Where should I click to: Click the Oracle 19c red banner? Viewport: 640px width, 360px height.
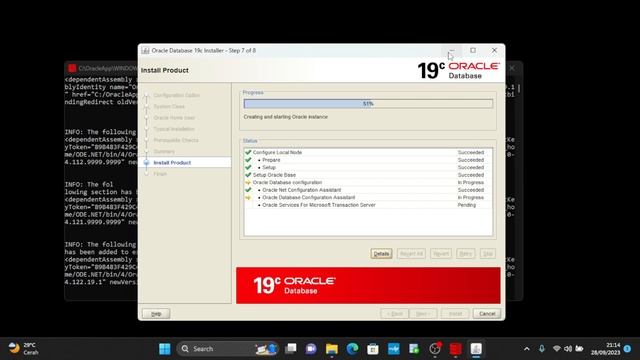(368, 285)
